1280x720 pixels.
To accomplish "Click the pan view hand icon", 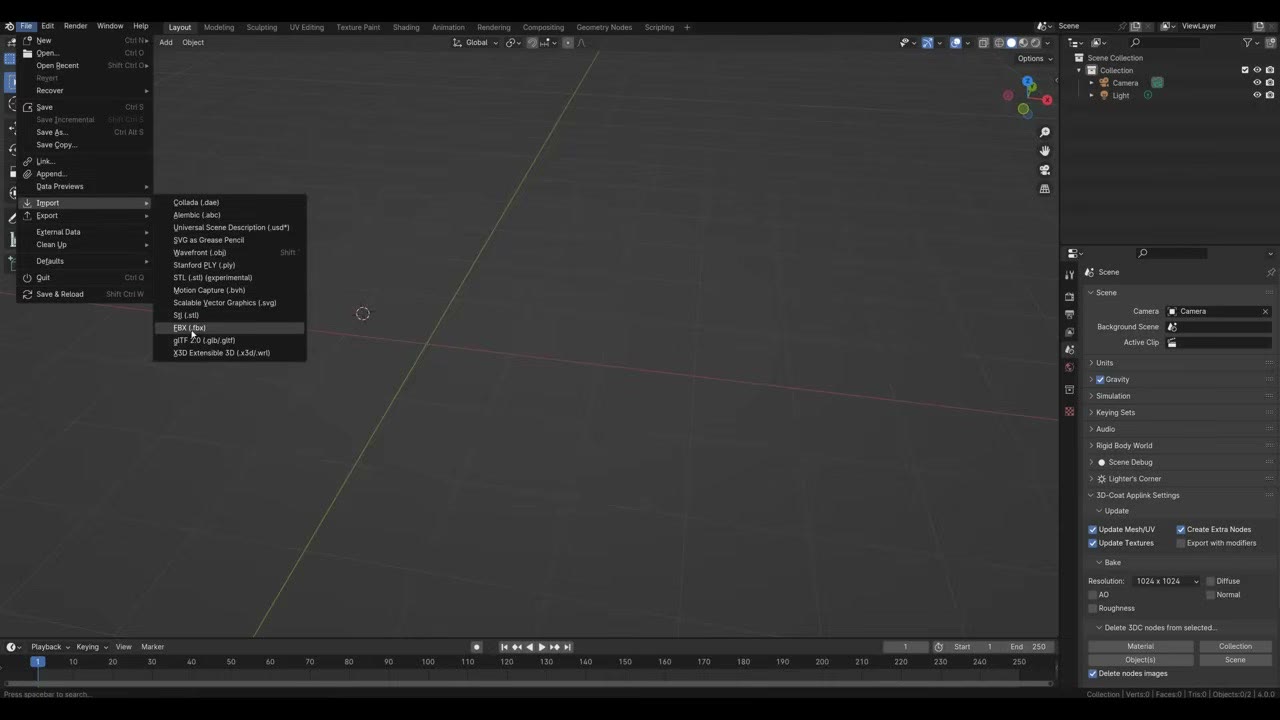I will click(1045, 151).
